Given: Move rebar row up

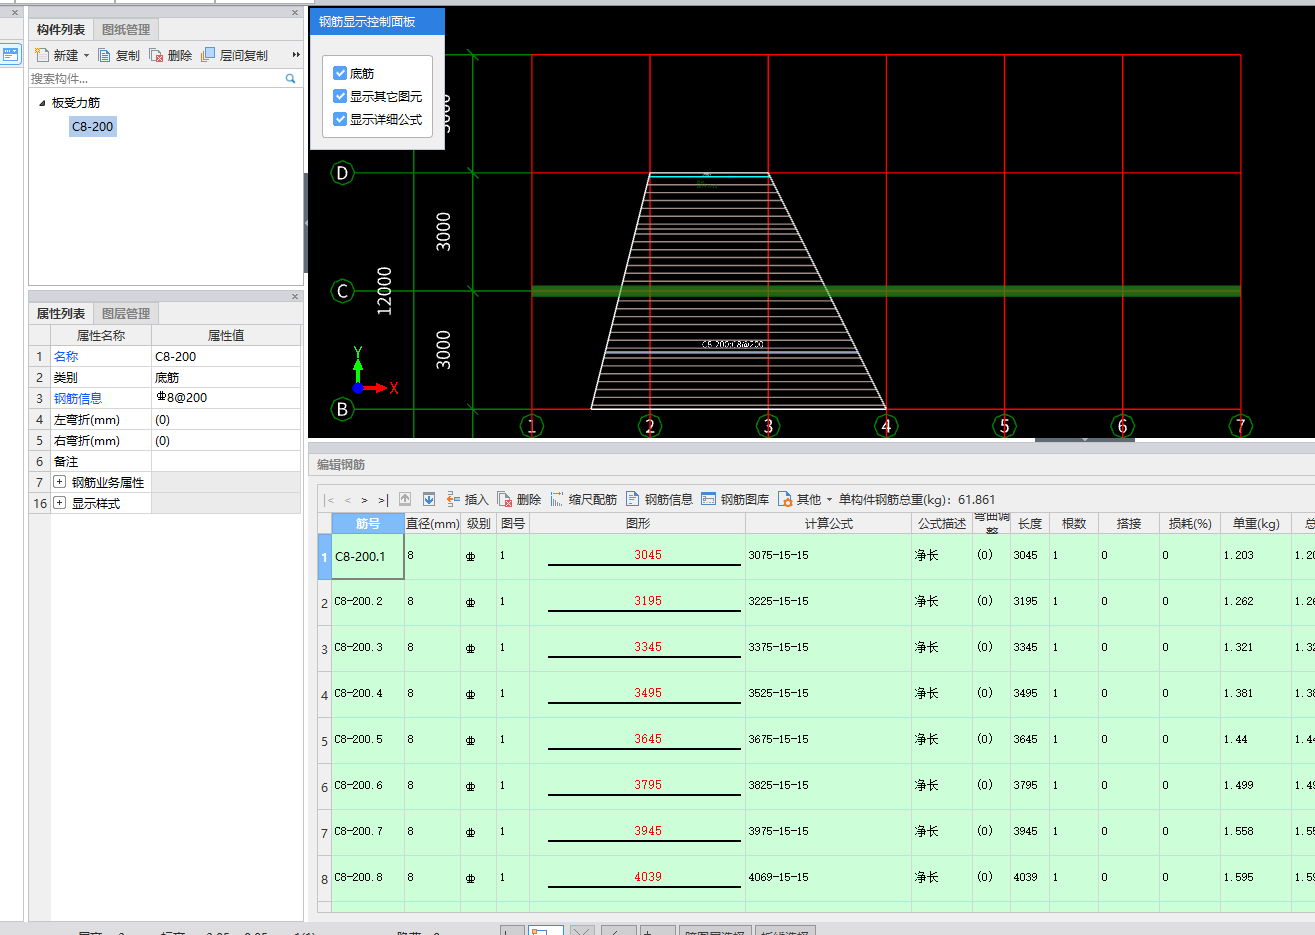Looking at the screenshot, I should tap(405, 499).
